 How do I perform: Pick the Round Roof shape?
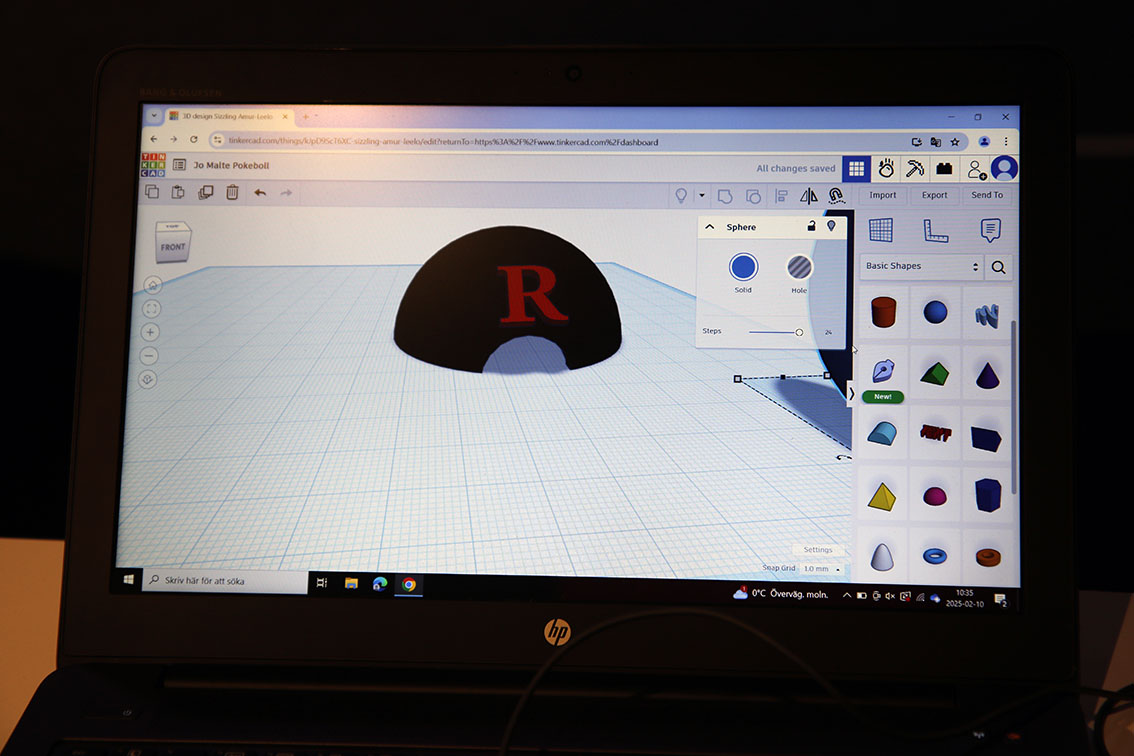(x=882, y=433)
